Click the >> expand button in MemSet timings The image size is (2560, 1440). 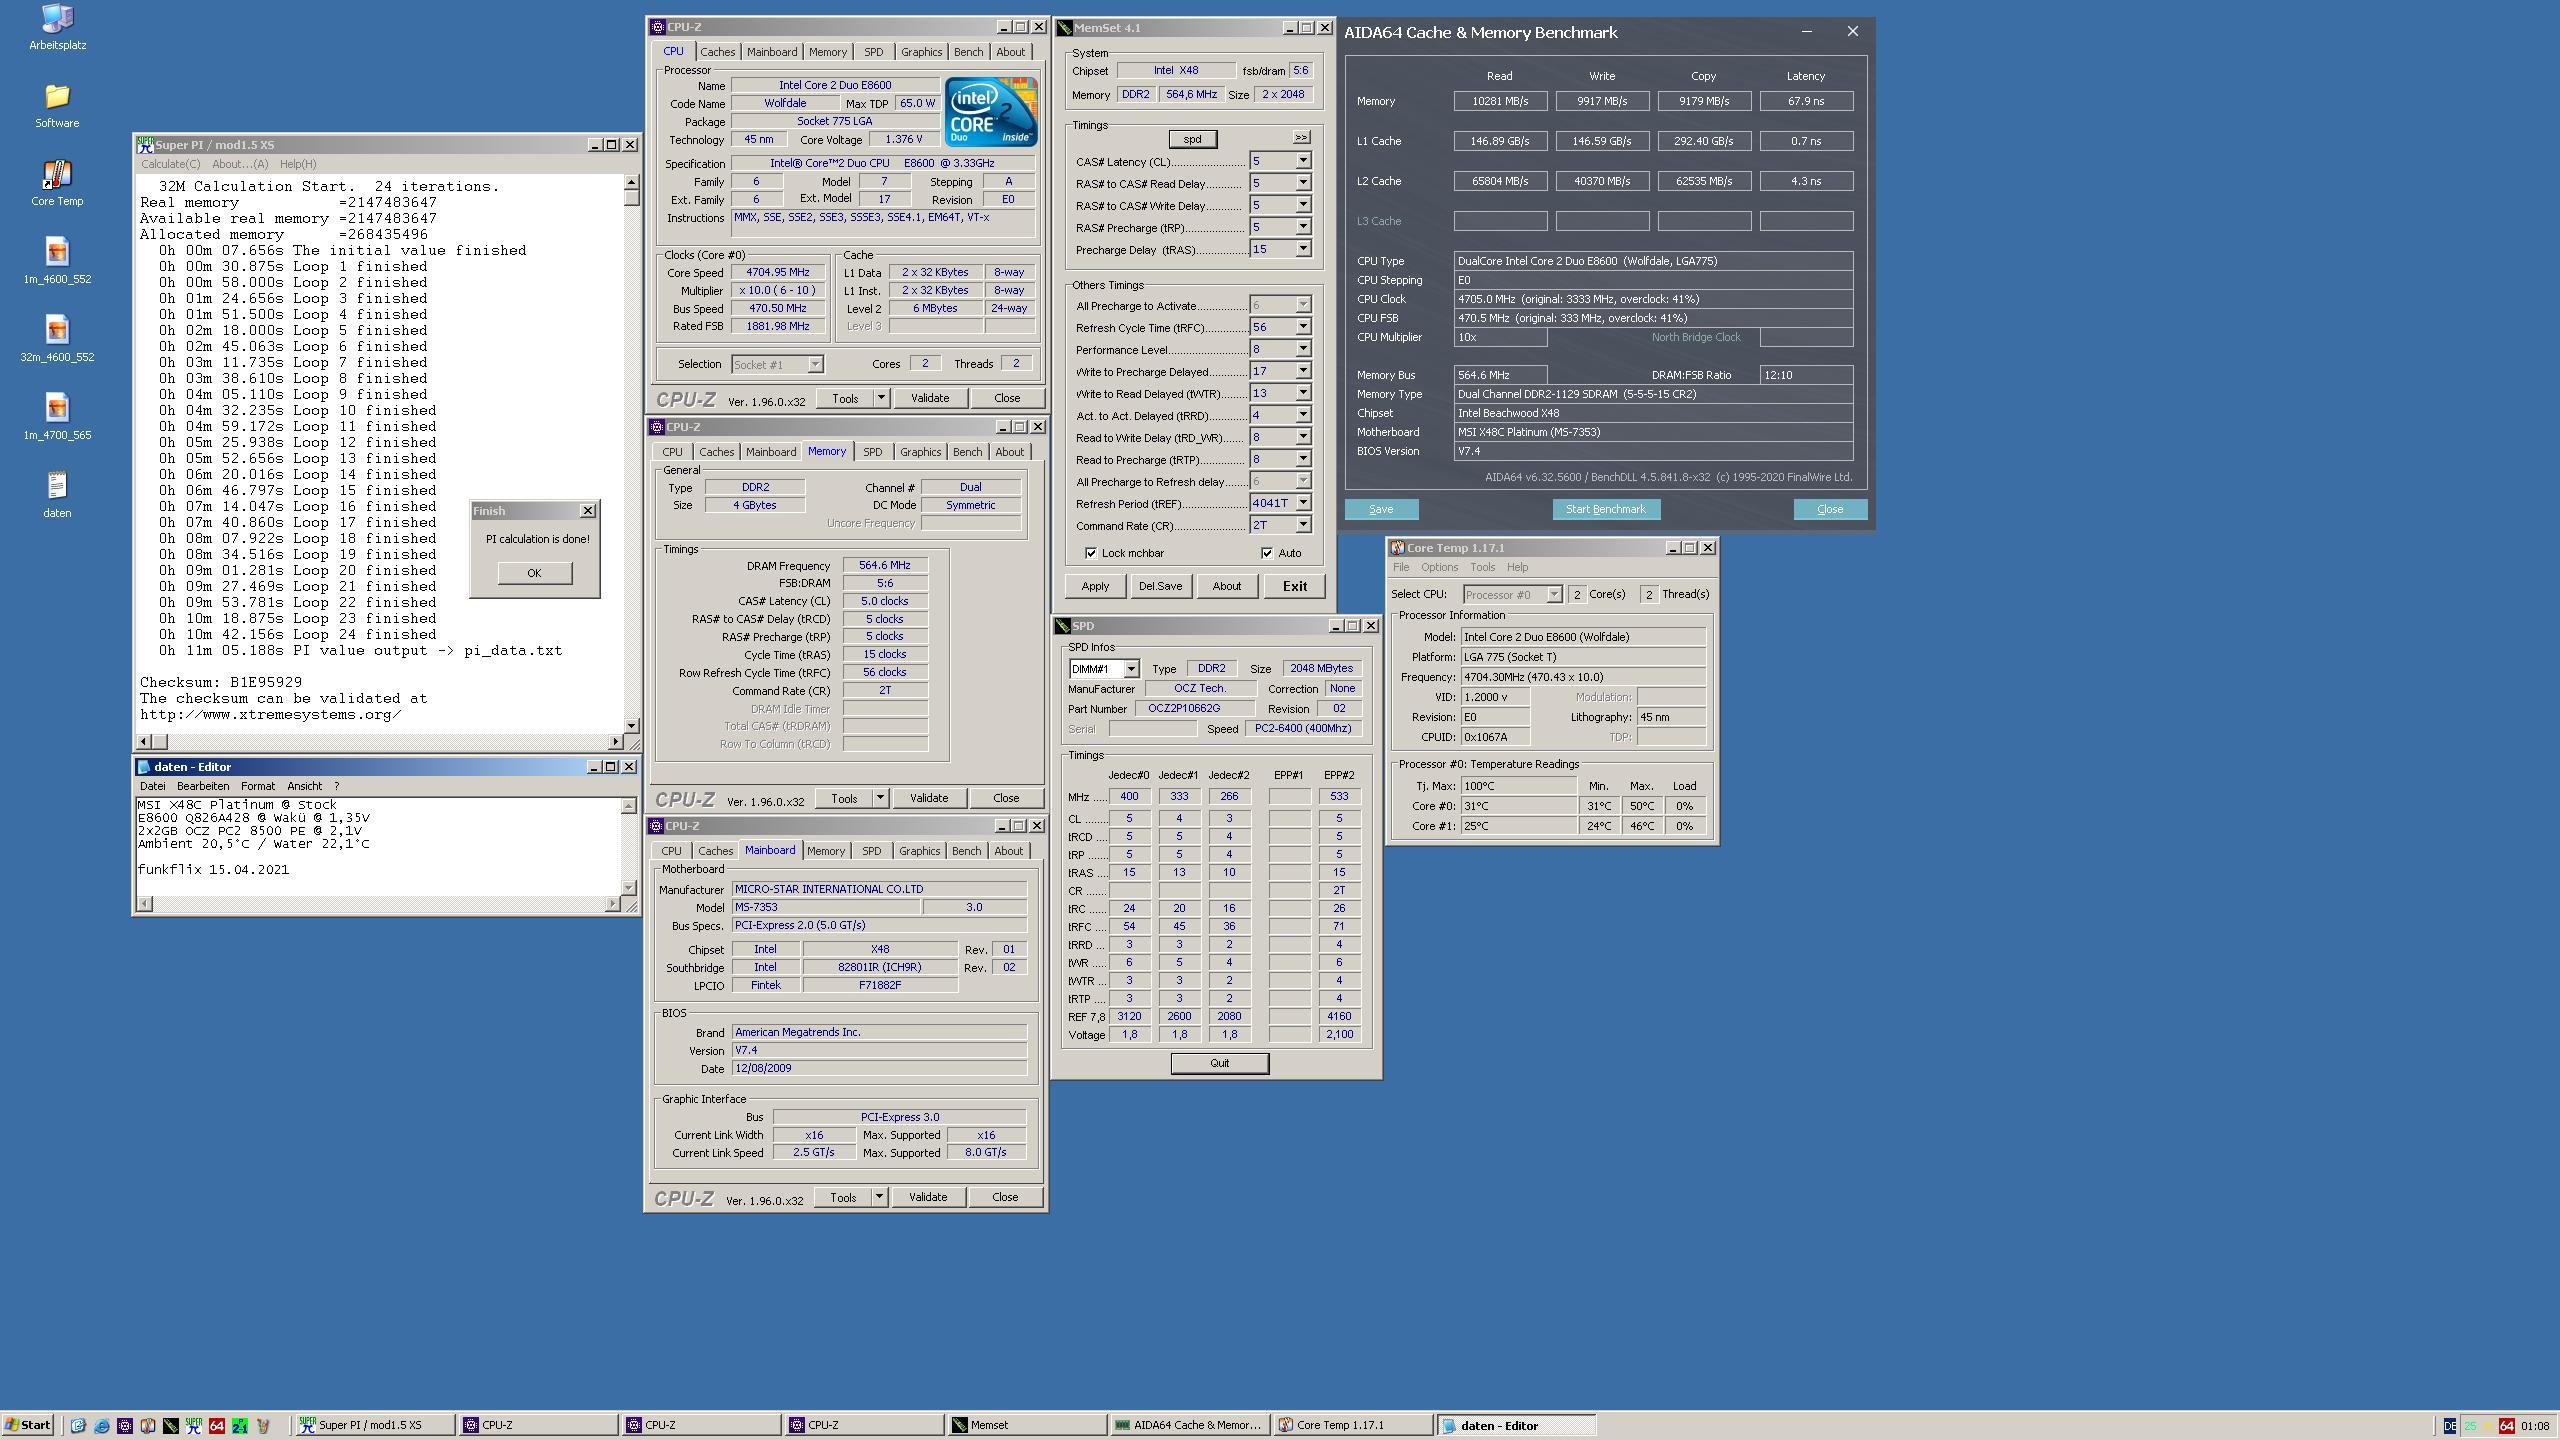[1301, 137]
